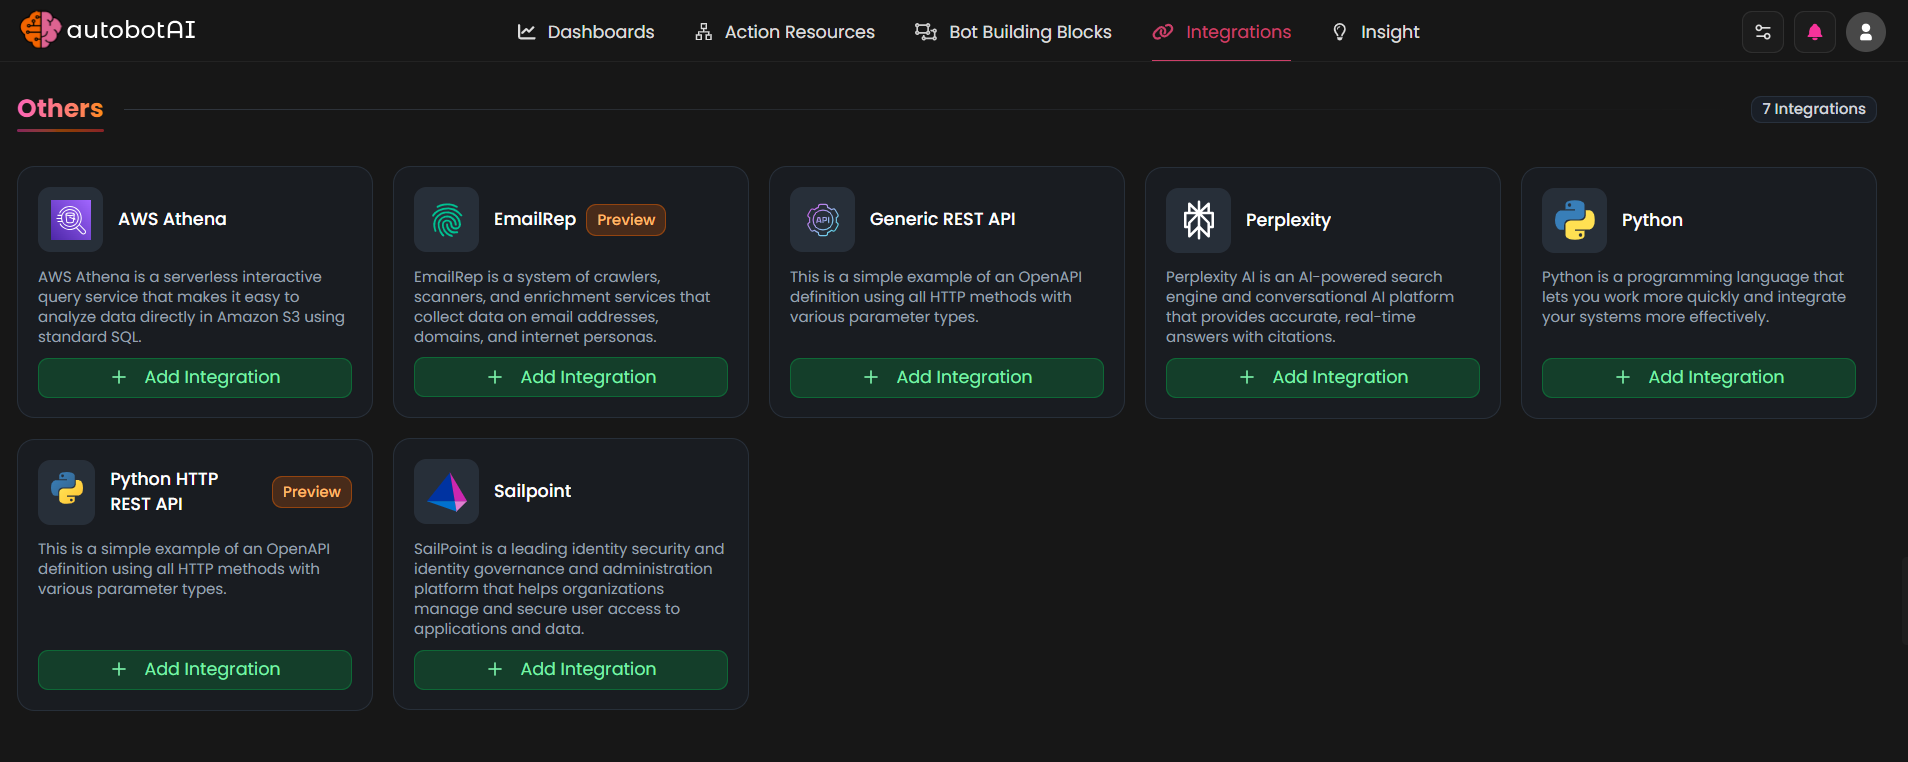Click the plus icon on Python HTTP REST API's Add Integration
1908x762 pixels.
pos(119,669)
